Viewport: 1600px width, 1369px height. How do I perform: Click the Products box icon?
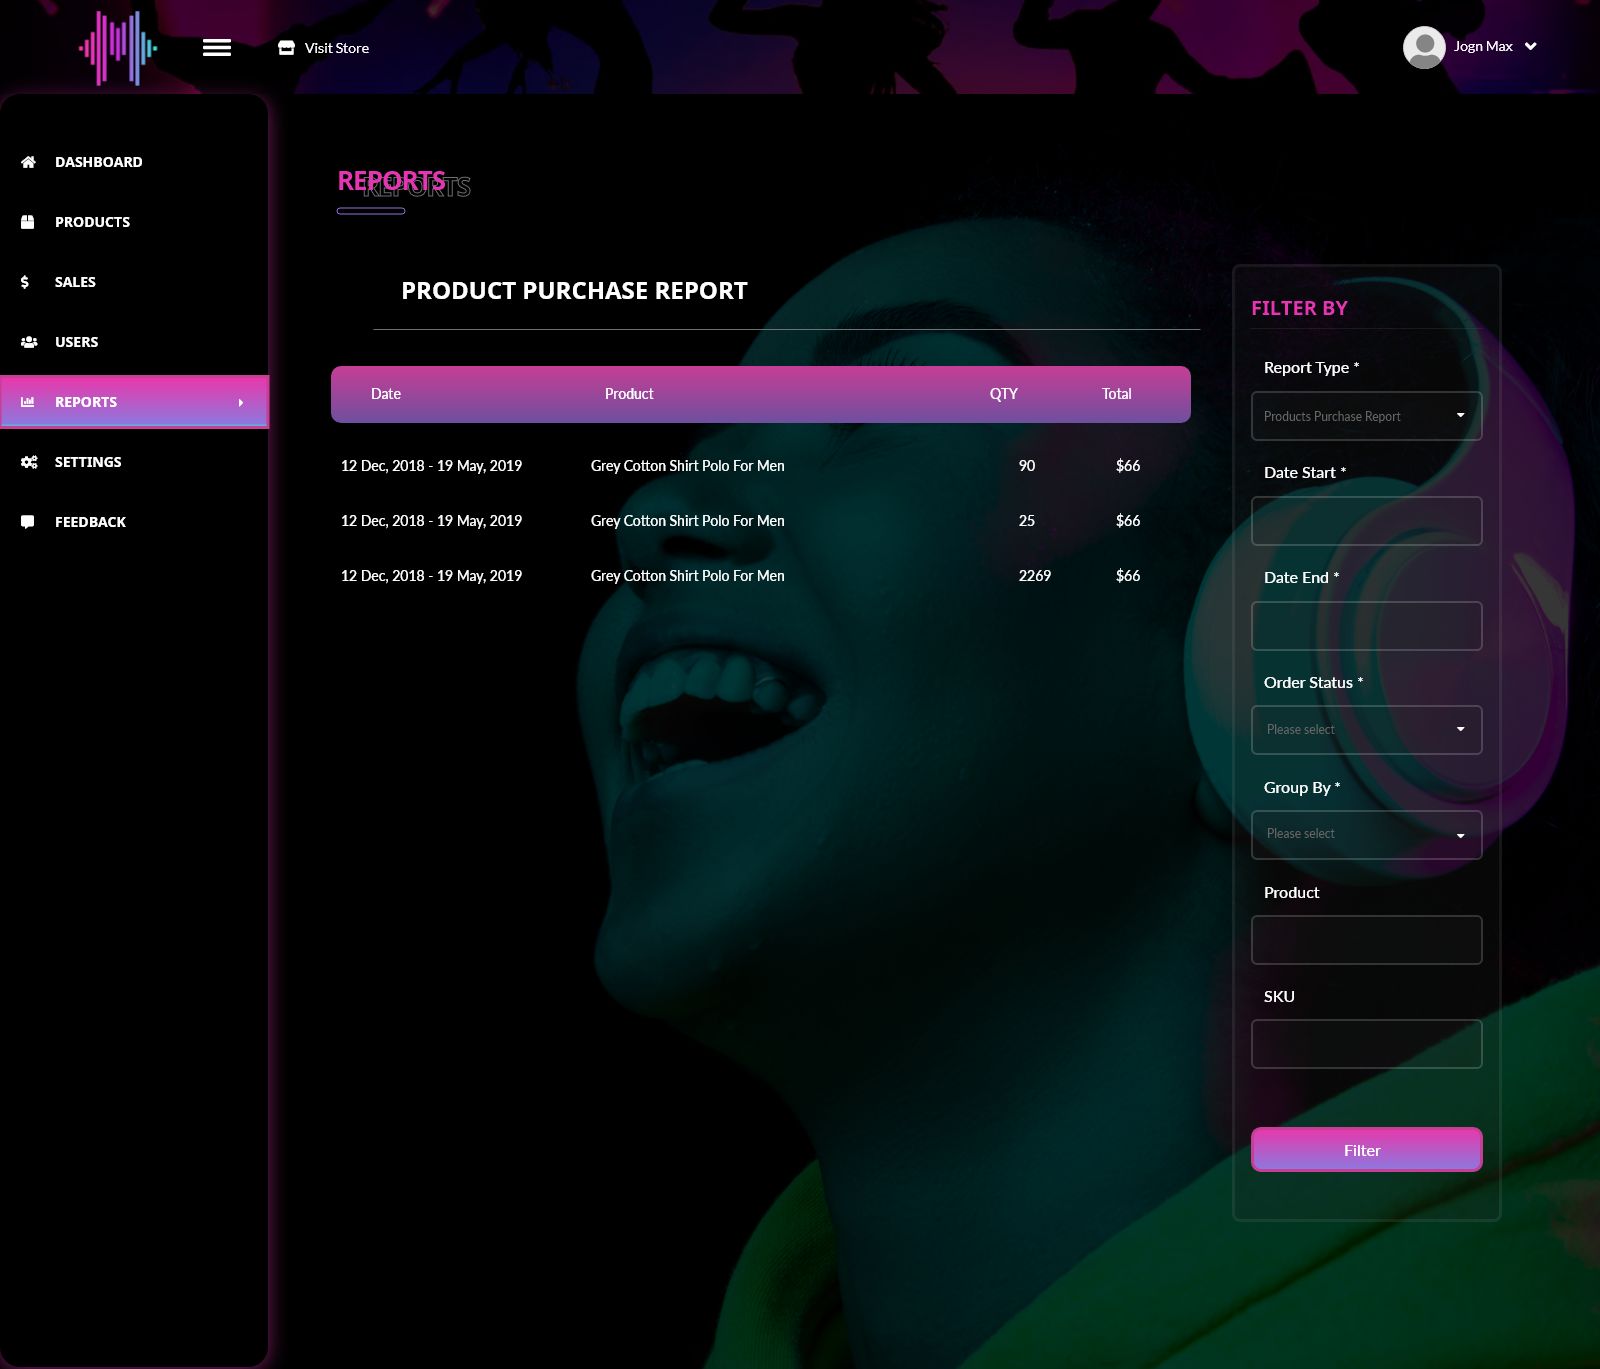click(28, 222)
